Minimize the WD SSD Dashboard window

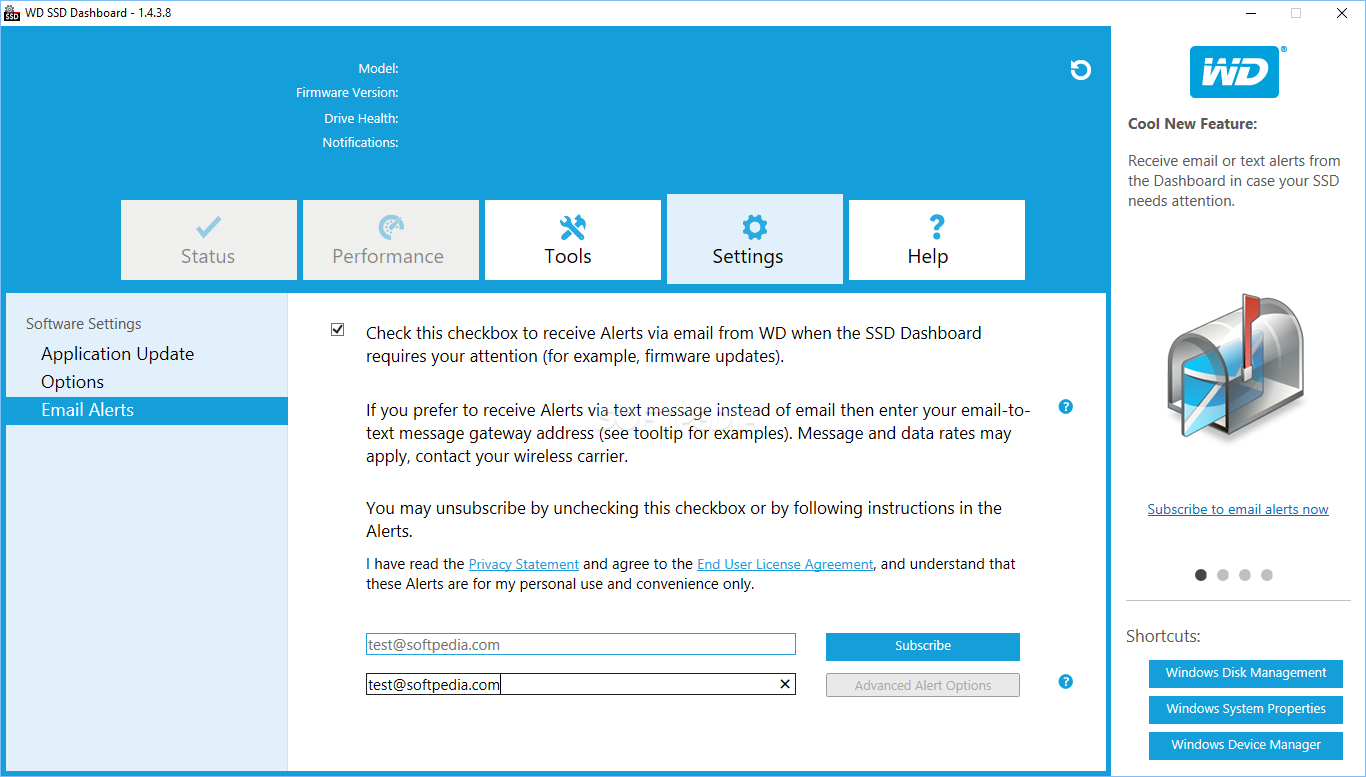click(1250, 13)
